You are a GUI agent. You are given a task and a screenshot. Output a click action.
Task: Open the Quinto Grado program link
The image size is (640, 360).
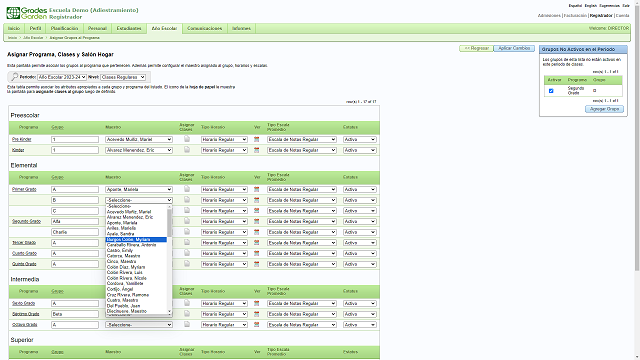click(x=24, y=264)
